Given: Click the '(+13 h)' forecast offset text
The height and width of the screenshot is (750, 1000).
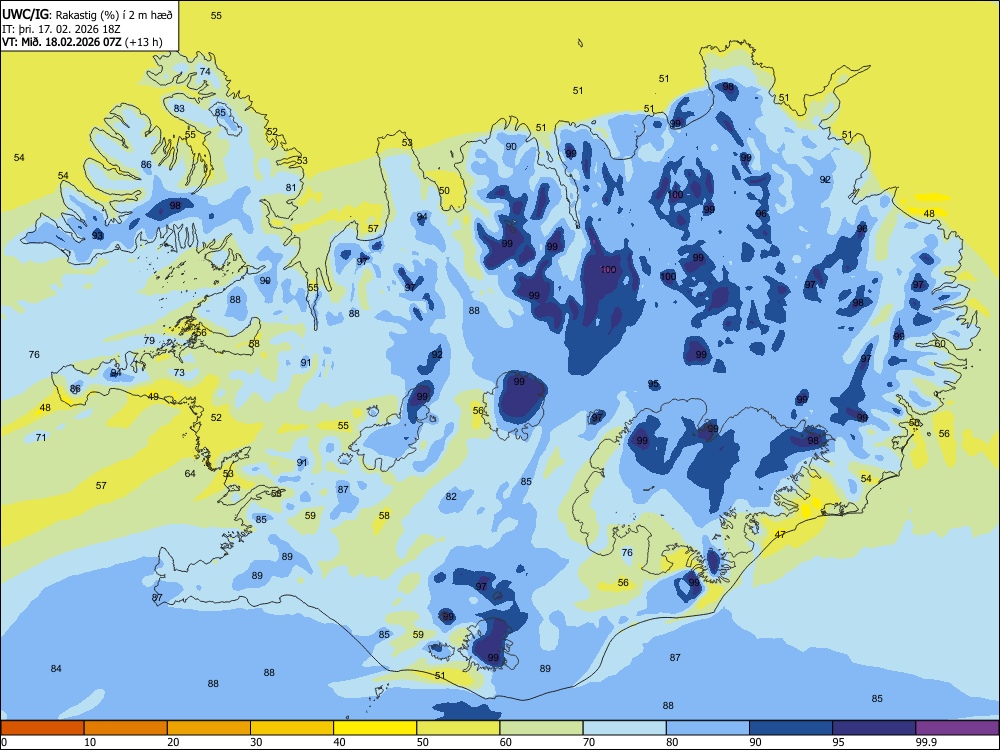Looking at the screenshot, I should pos(143,43).
